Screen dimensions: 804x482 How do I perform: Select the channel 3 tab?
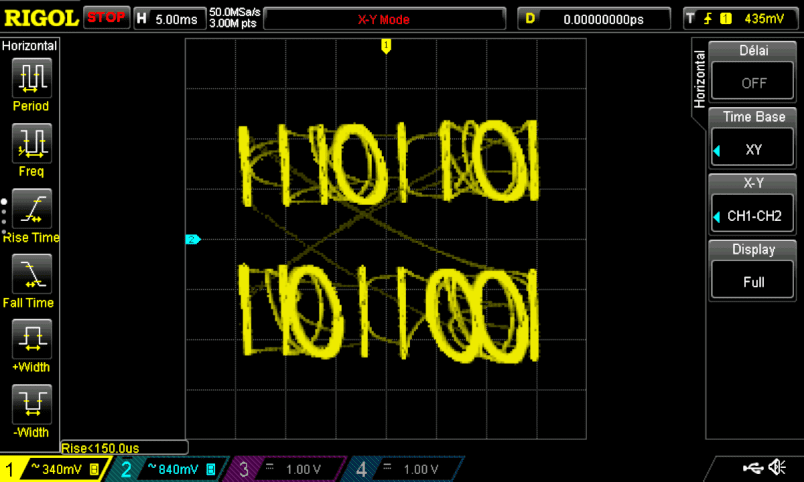point(286,469)
